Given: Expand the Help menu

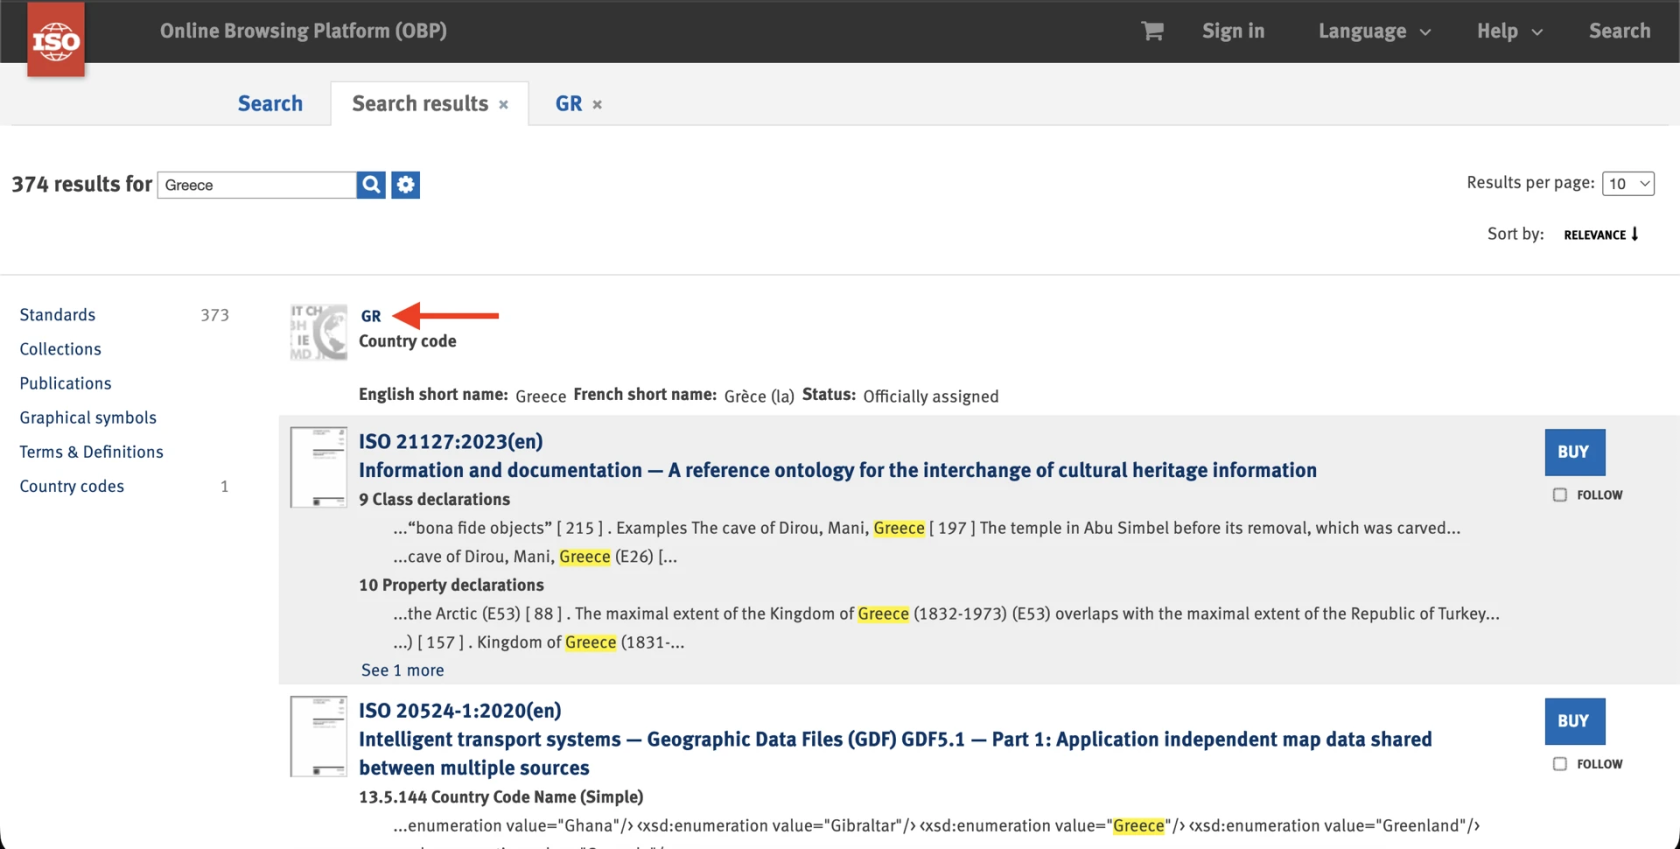Looking at the screenshot, I should pos(1510,31).
